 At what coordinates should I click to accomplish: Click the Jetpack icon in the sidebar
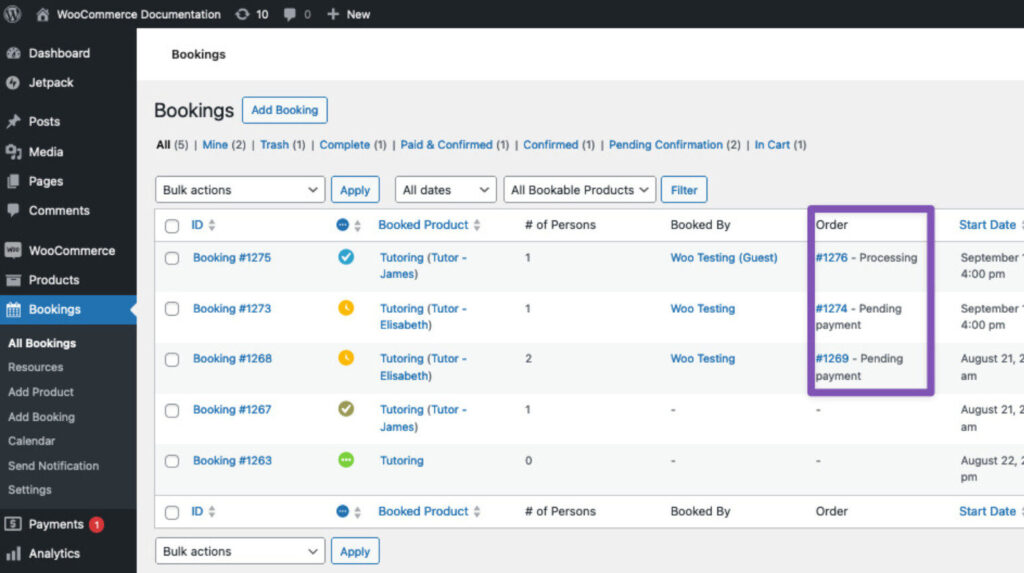(13, 82)
